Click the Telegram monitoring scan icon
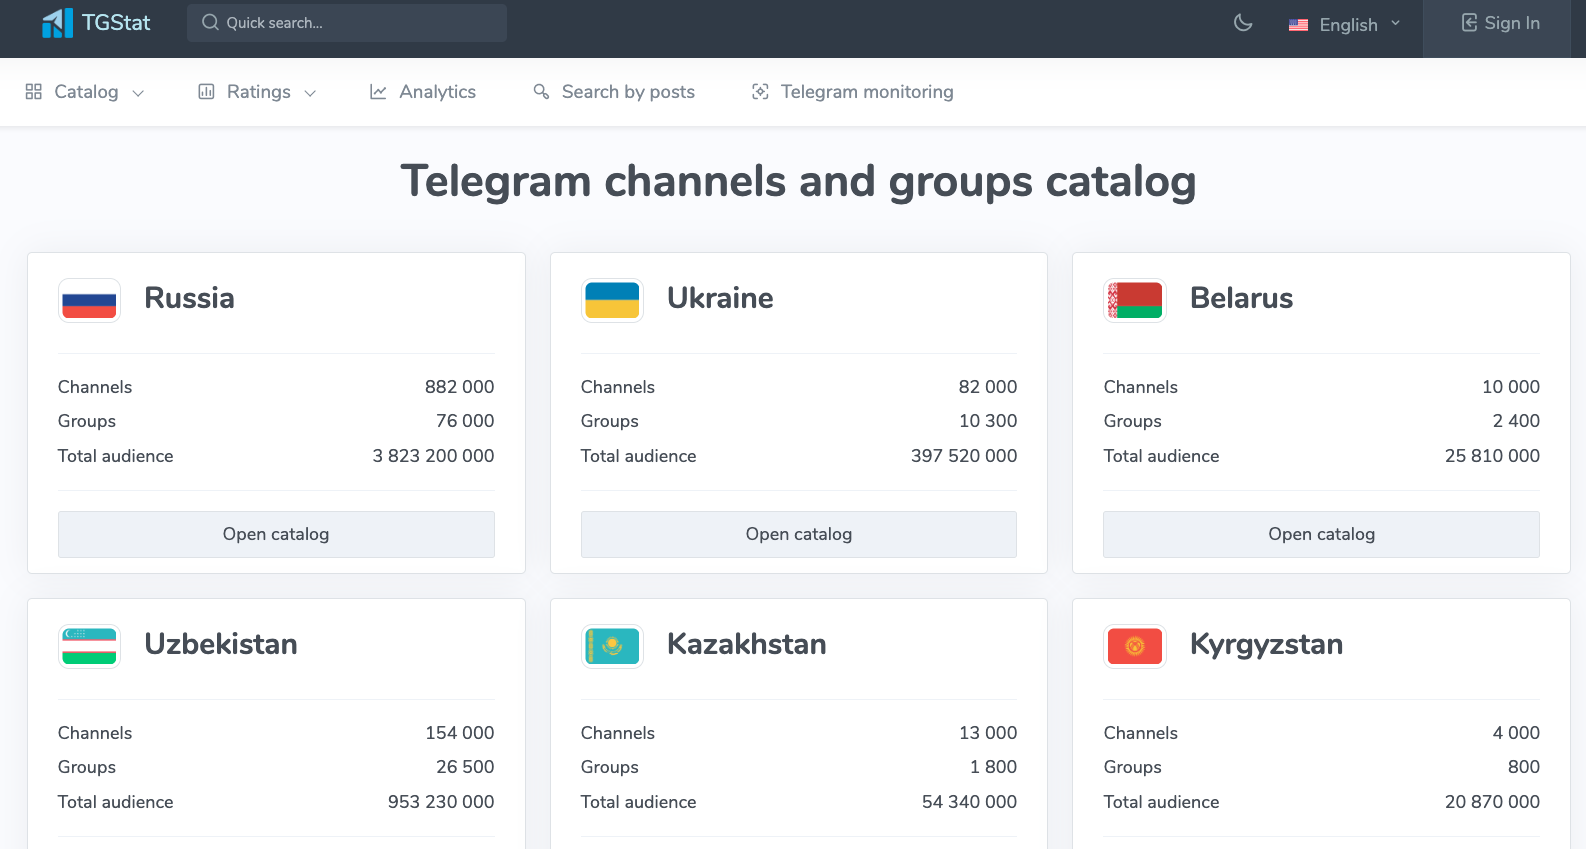 pos(760,91)
